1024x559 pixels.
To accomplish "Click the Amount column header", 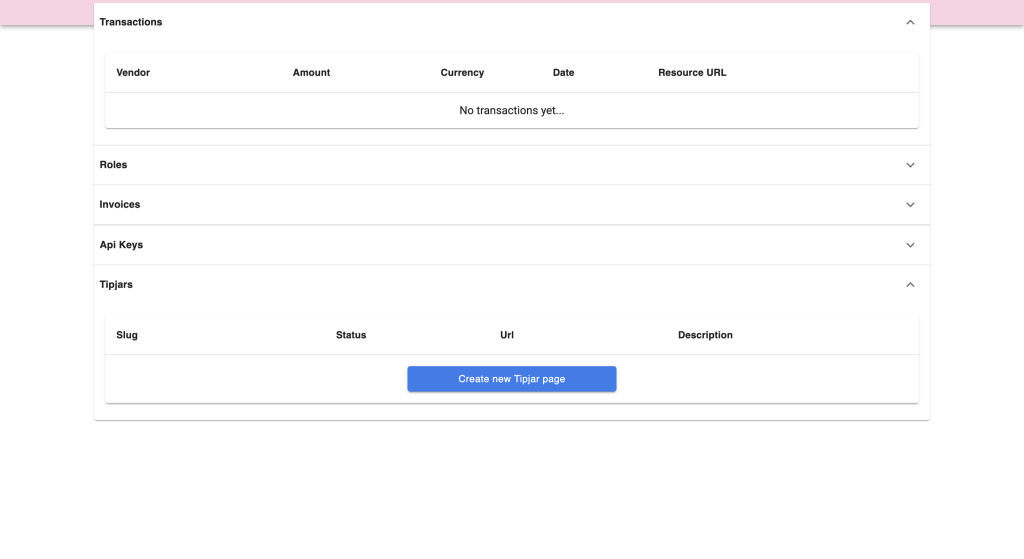I will tap(311, 73).
